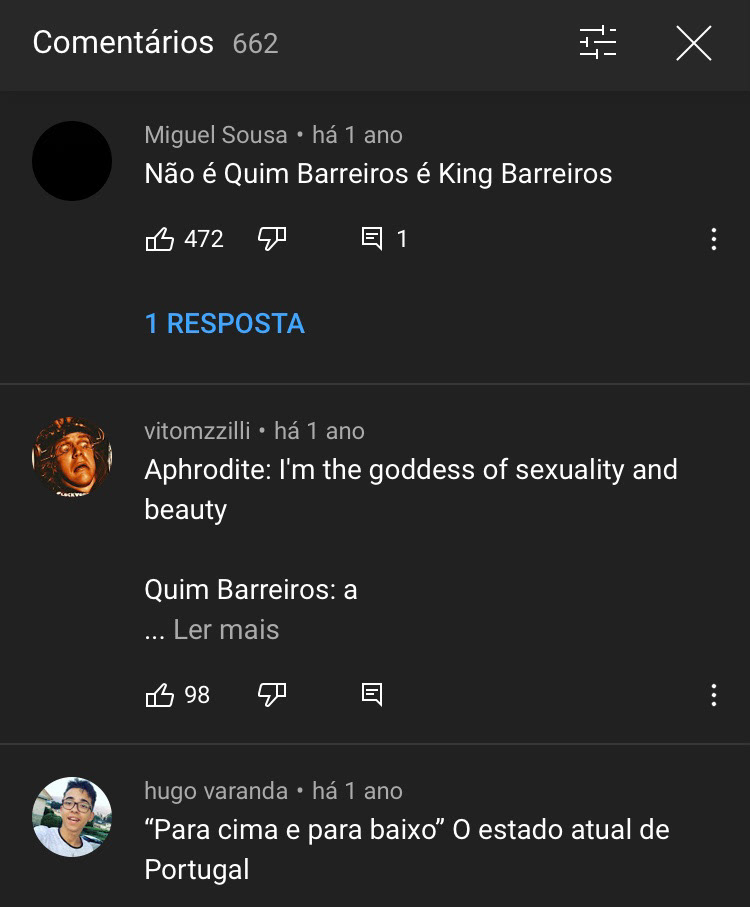
Task: Select the 'Para cima e para baixo' comment
Action: 407,849
